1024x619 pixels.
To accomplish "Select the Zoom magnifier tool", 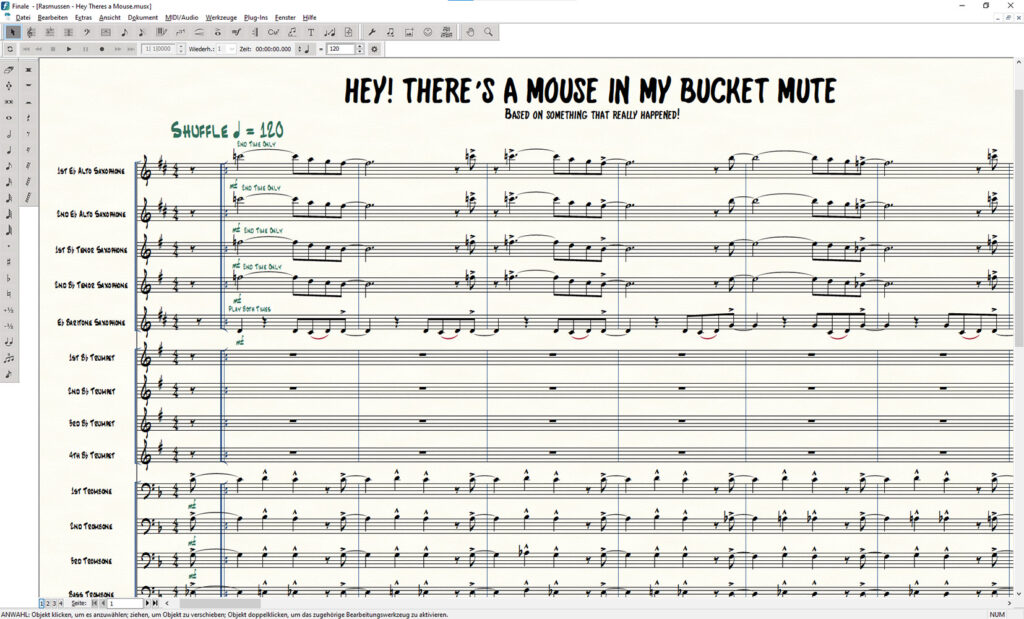I will [x=489, y=32].
